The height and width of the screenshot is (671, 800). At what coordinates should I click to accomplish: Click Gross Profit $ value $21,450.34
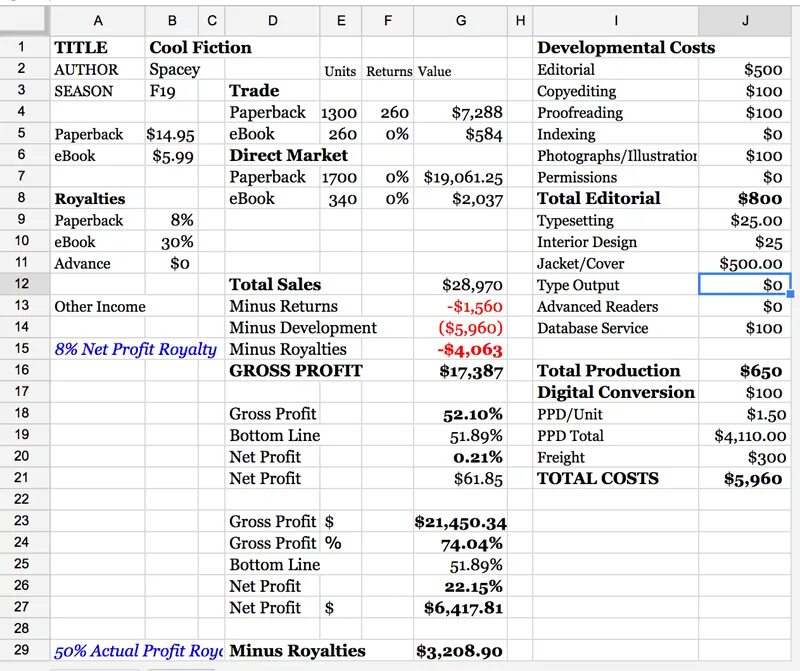pyautogui.click(x=460, y=521)
